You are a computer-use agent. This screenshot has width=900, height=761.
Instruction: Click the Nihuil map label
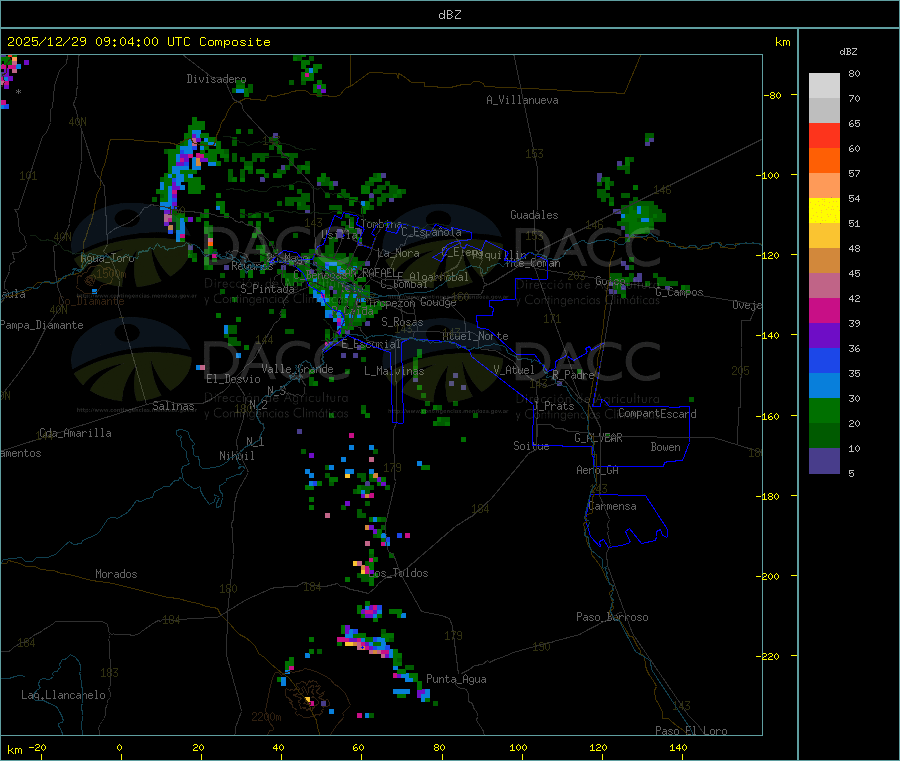[236, 456]
